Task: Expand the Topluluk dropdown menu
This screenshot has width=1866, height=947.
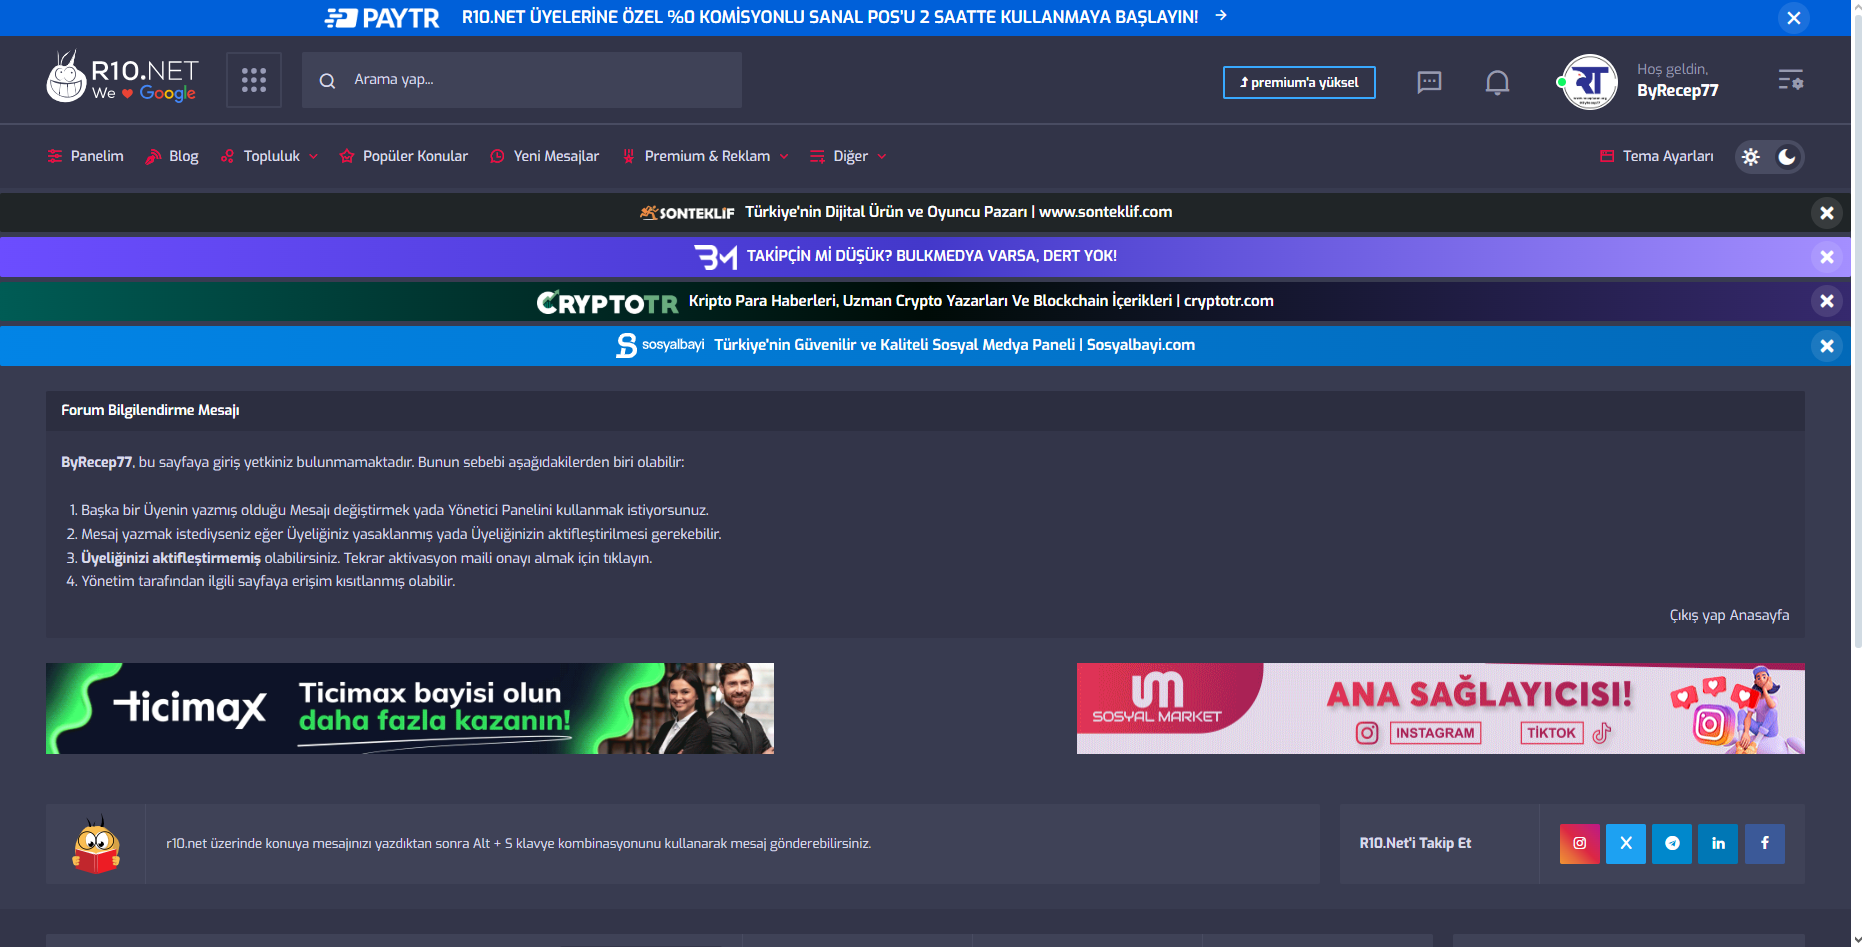Action: pos(270,156)
